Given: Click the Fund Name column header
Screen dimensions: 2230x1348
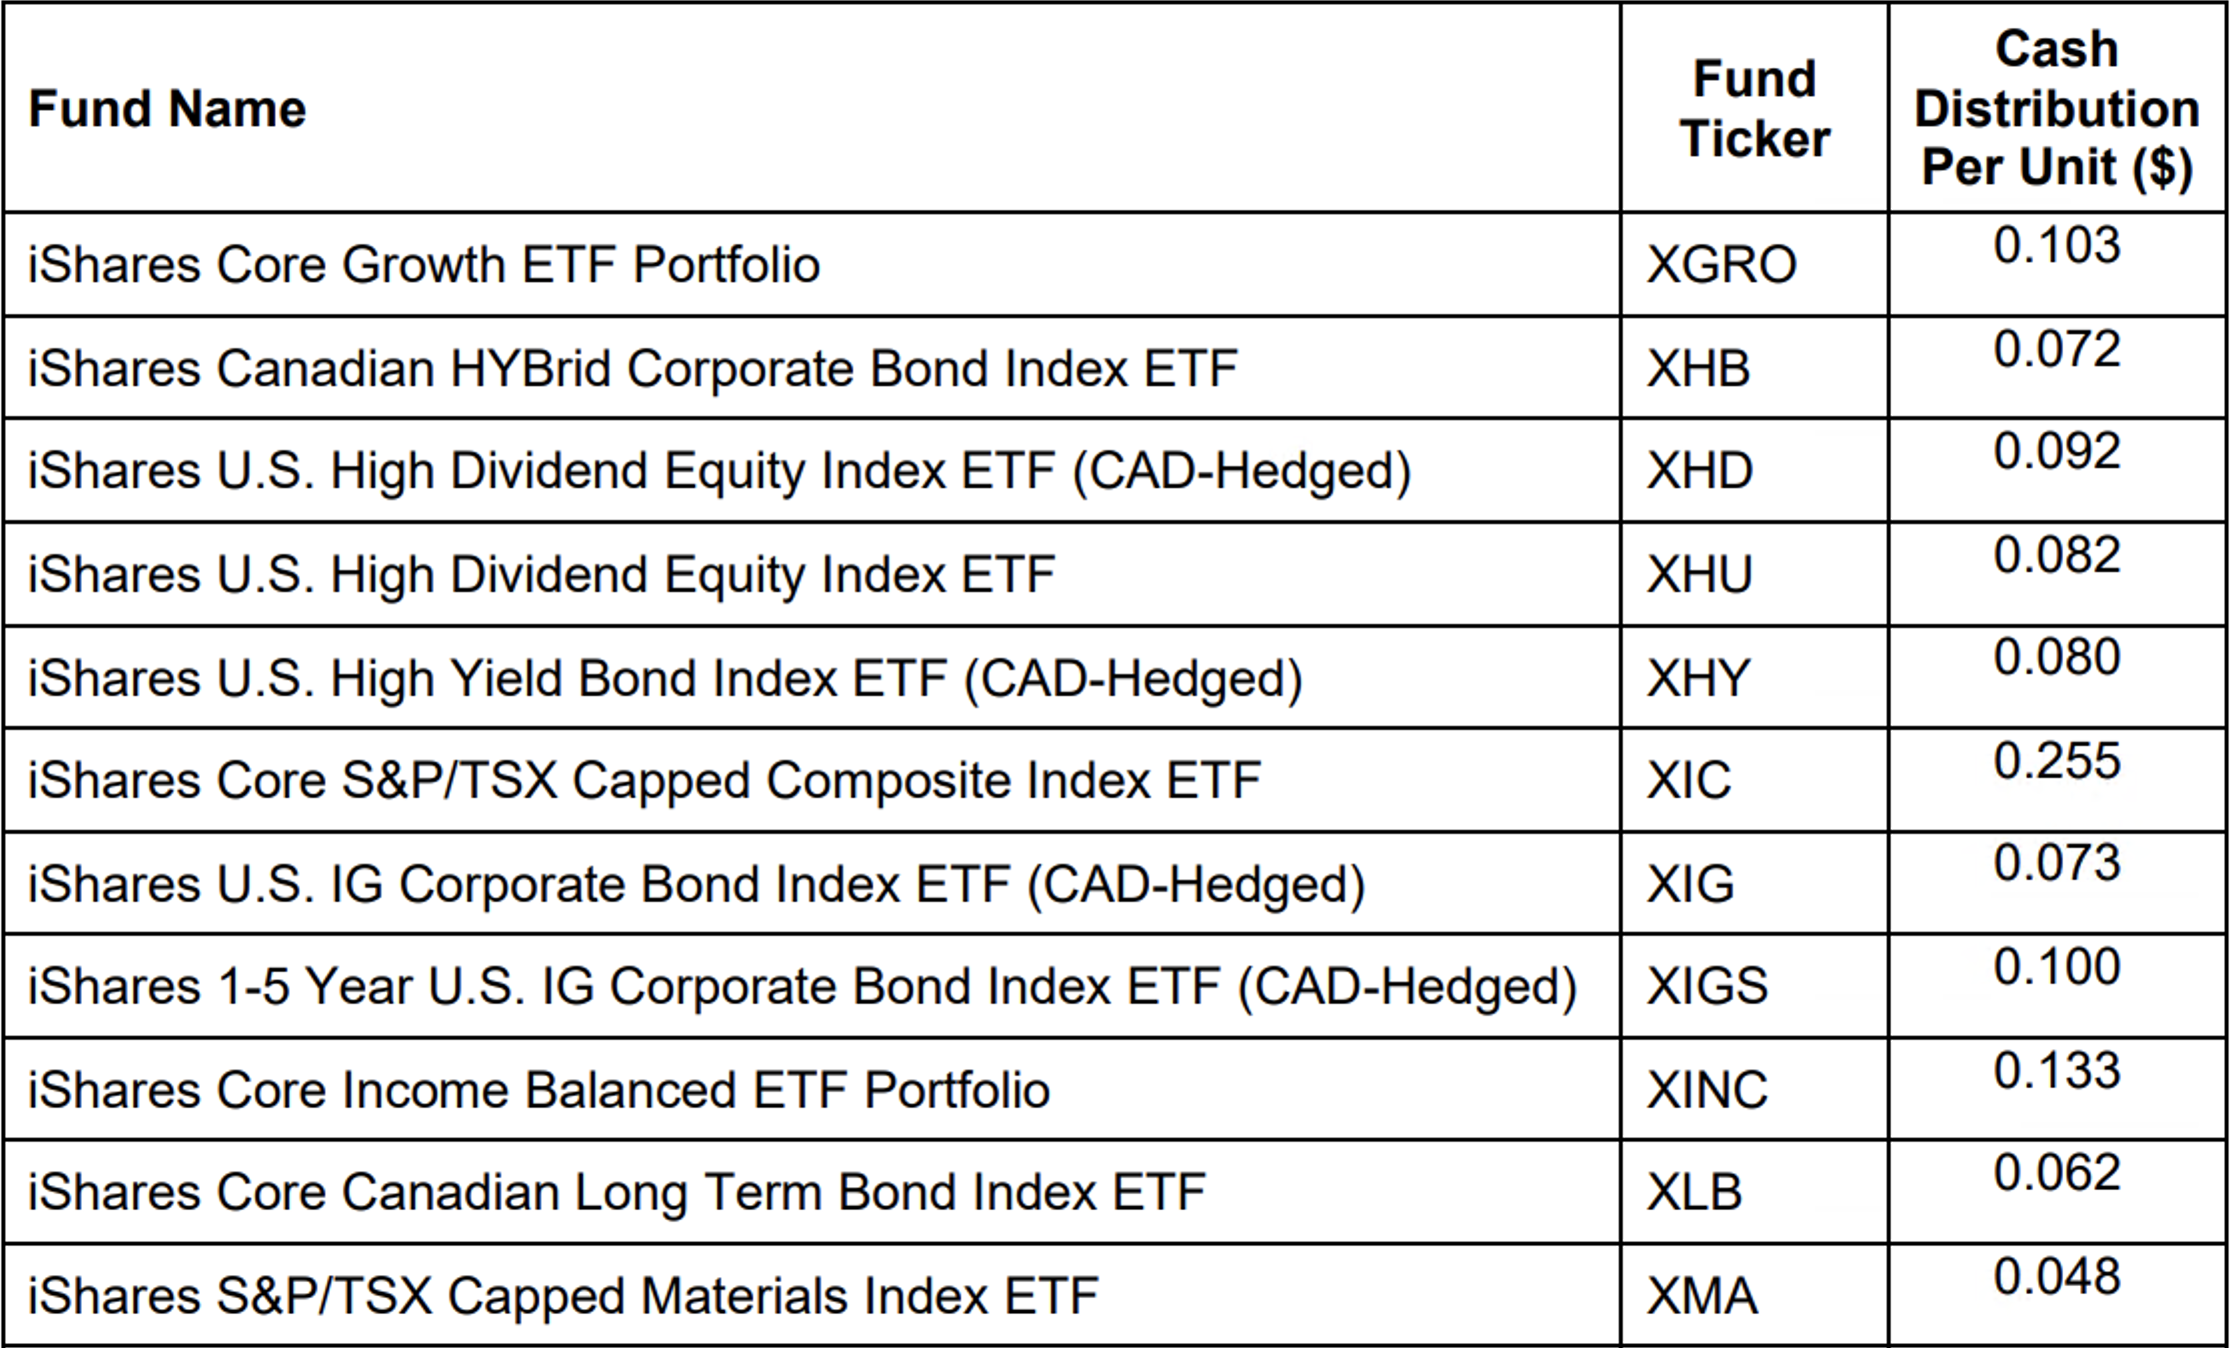Looking at the screenshot, I should pyautogui.click(x=168, y=108).
